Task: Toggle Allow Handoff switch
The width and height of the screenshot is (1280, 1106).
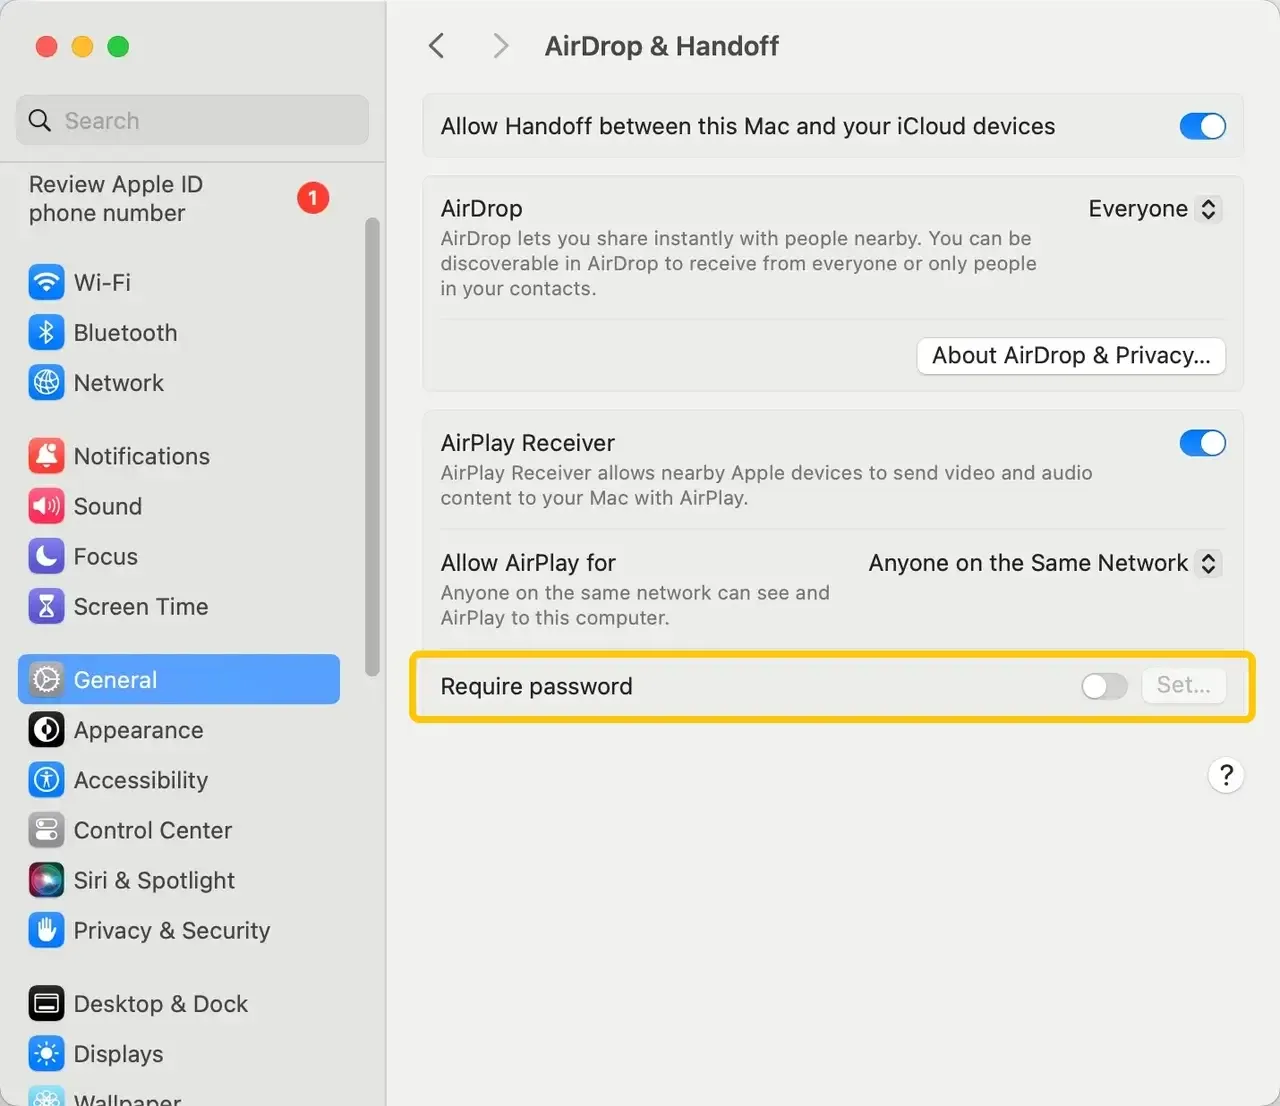Action: [x=1203, y=126]
